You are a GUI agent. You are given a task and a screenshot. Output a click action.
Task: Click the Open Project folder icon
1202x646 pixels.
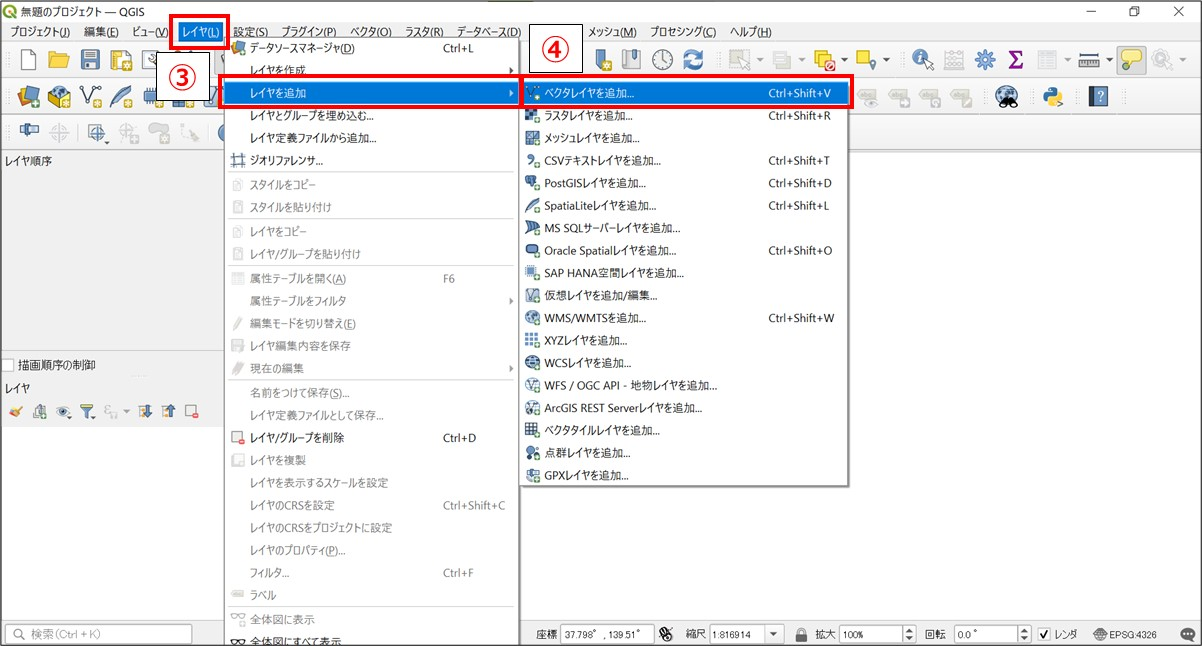pyautogui.click(x=59, y=60)
